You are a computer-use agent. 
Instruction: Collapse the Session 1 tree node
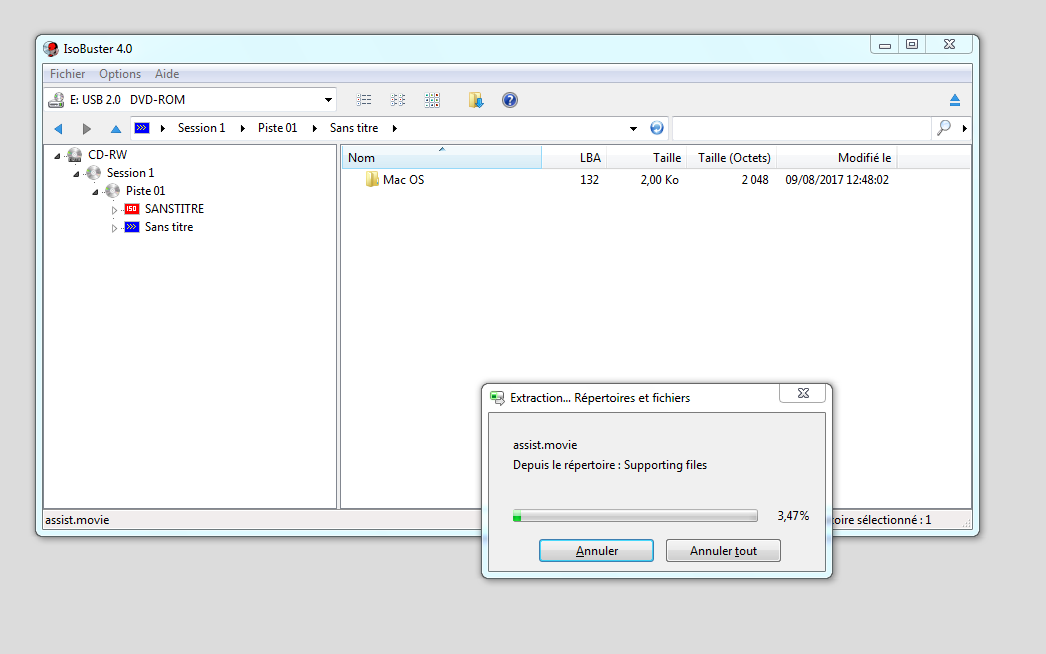pos(76,174)
